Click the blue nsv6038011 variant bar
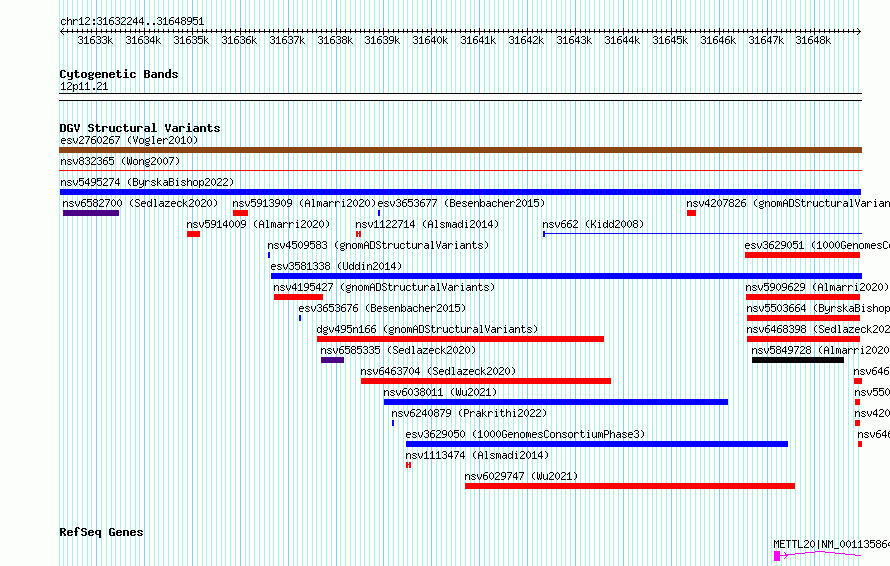The width and height of the screenshot is (890, 566). tap(556, 402)
